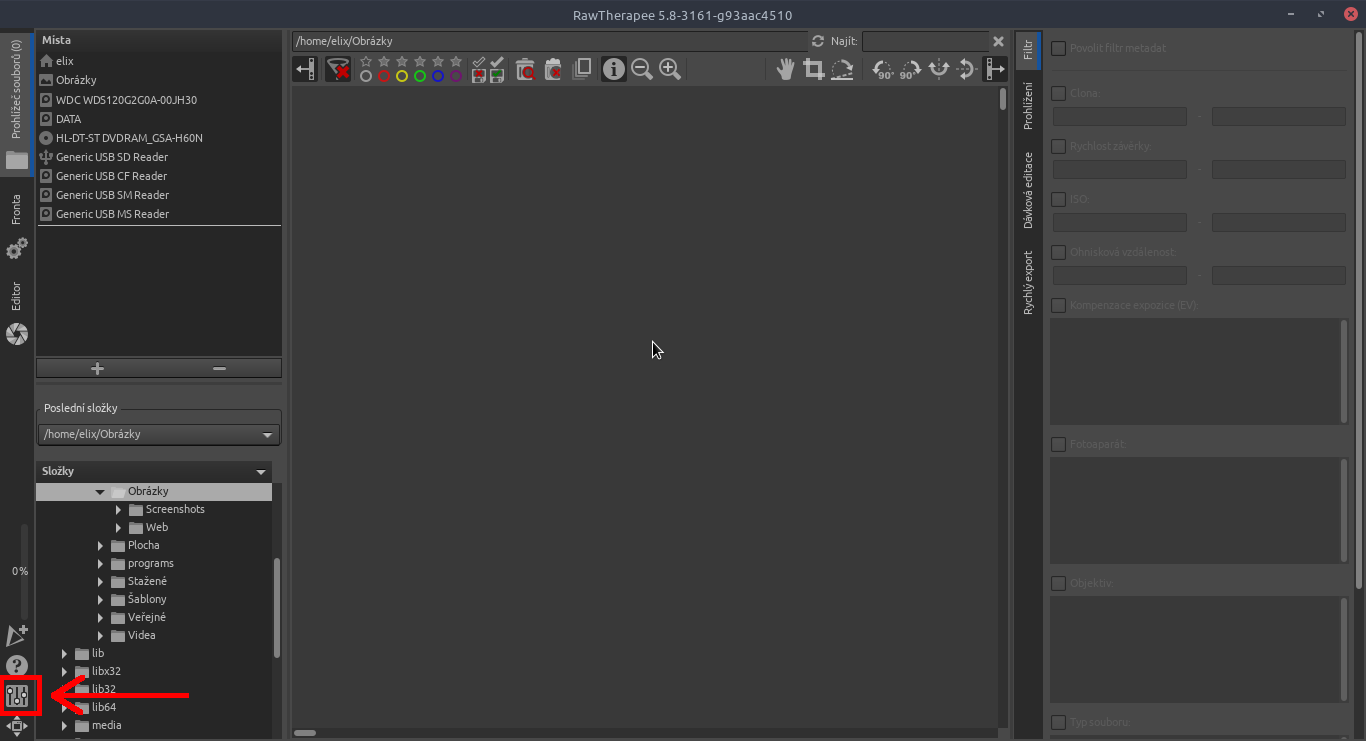Hide the left panel toolbar arrow
Image resolution: width=1366 pixels, height=741 pixels.
click(x=306, y=69)
